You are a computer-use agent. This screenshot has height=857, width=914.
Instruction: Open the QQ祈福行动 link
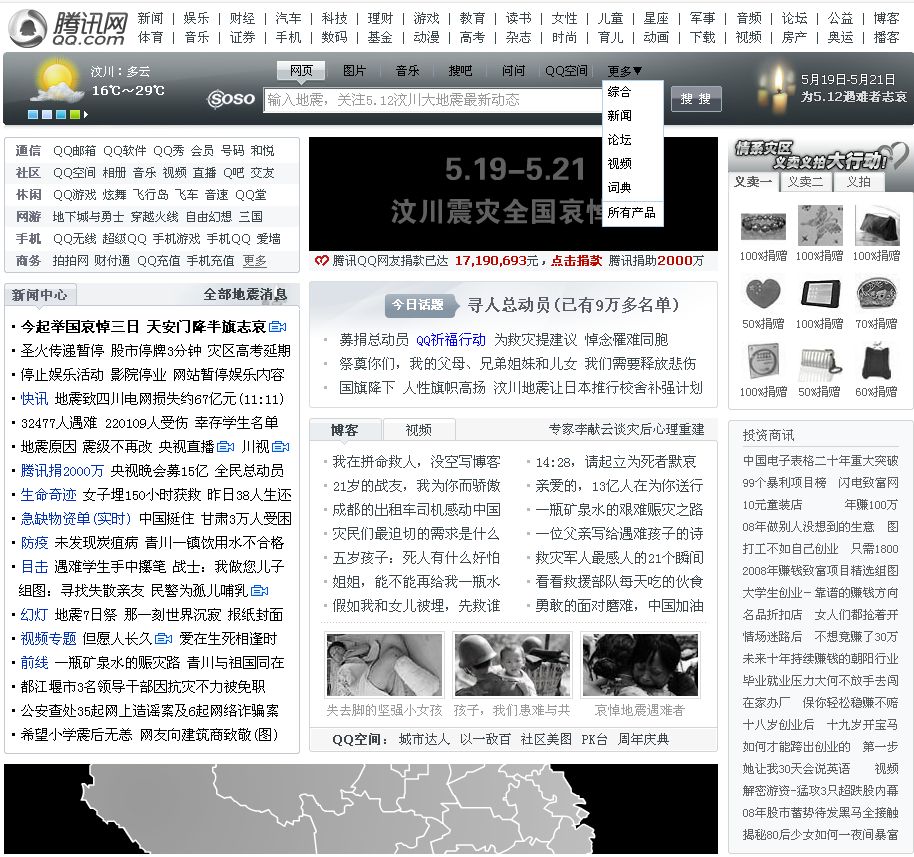(x=451, y=340)
